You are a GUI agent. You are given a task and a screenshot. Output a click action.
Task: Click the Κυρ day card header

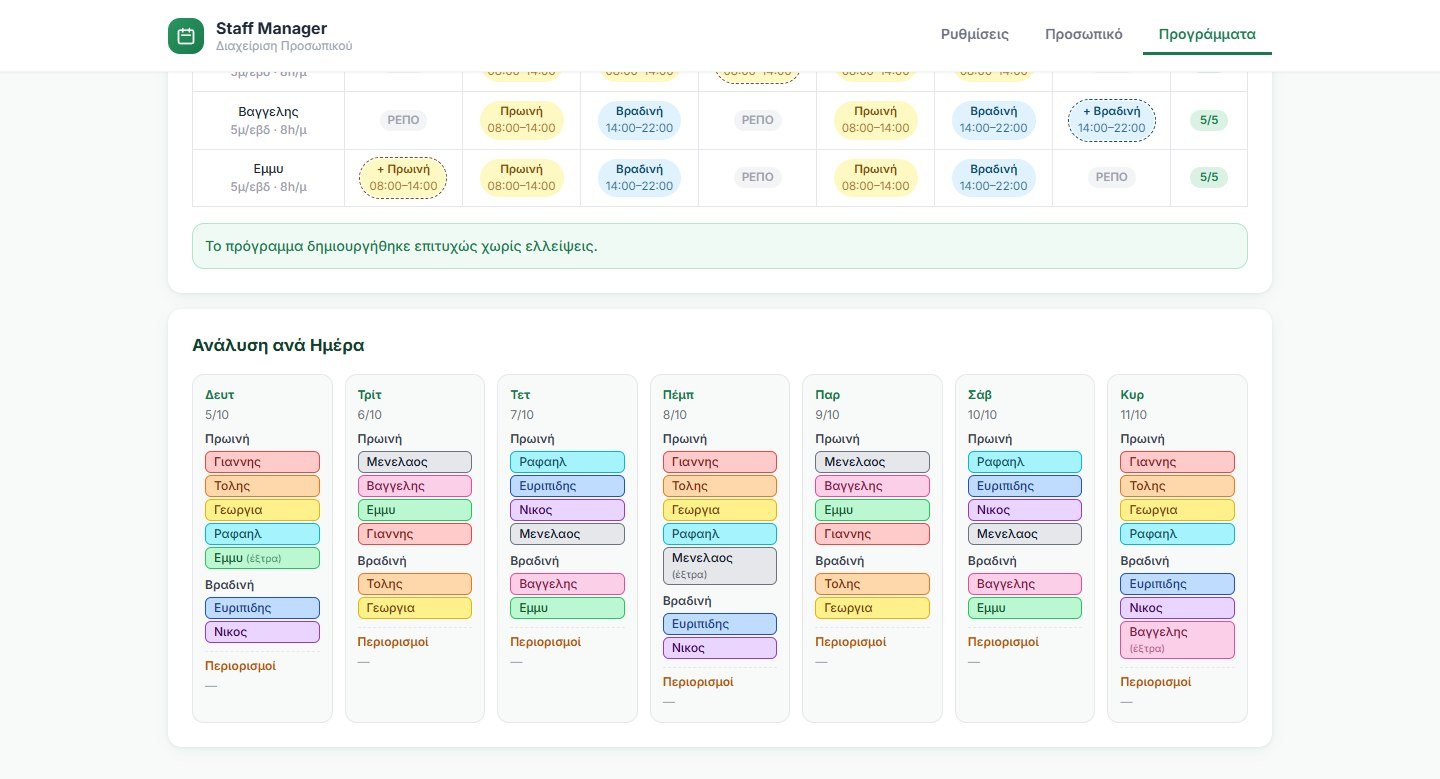[1132, 395]
